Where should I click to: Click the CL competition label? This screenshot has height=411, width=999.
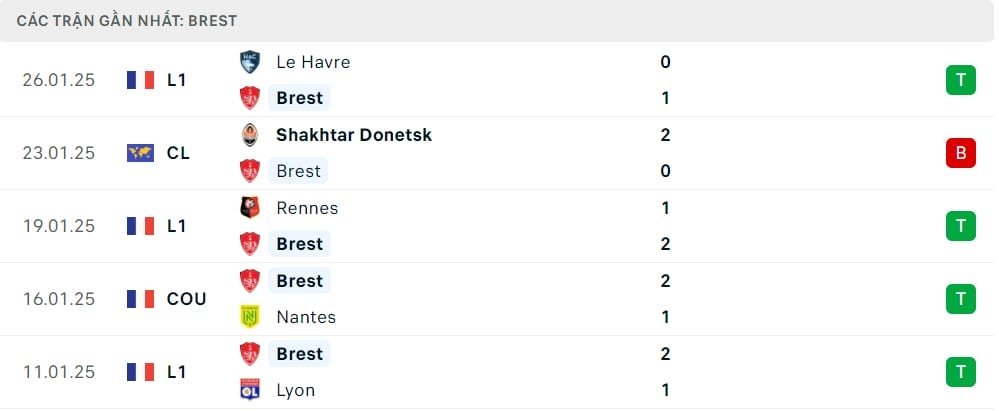click(178, 153)
